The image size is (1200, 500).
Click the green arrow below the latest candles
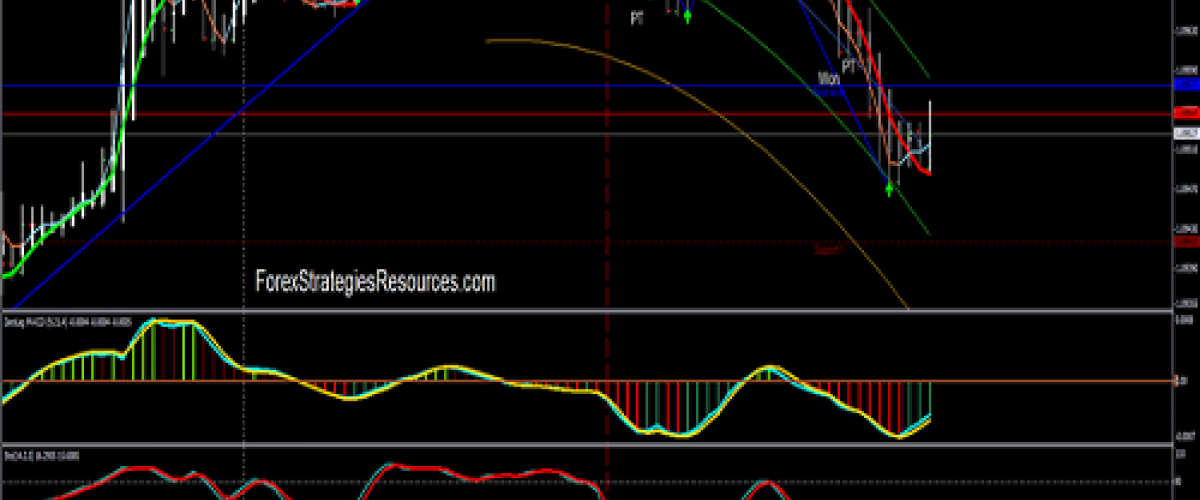889,189
